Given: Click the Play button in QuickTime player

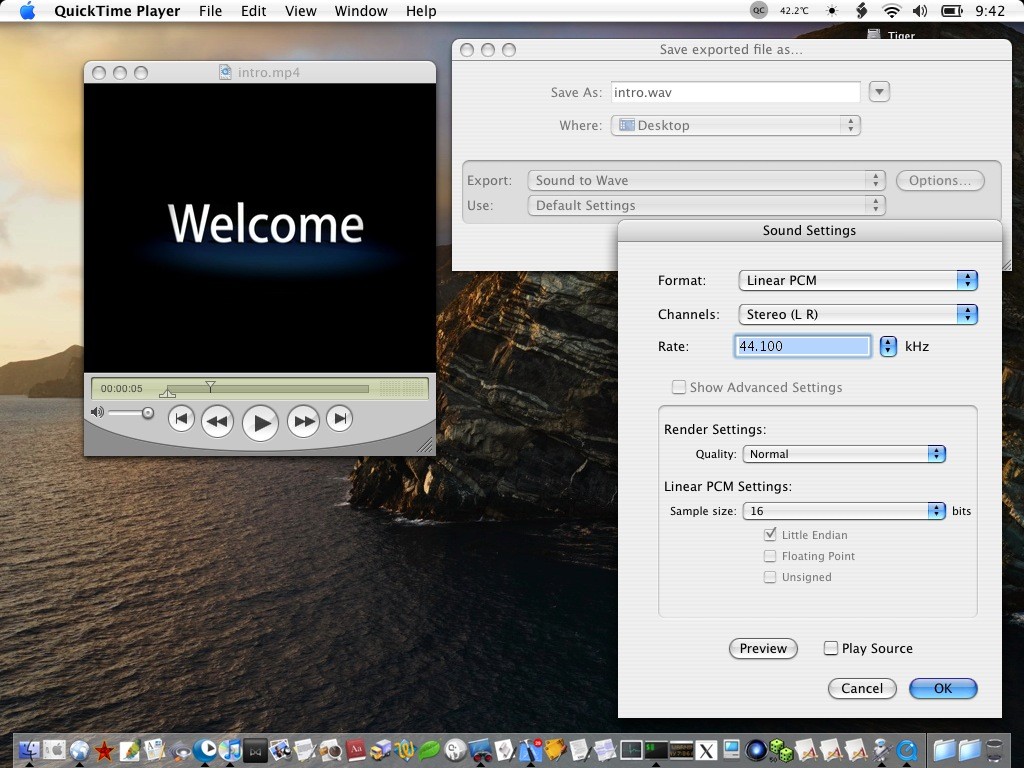Looking at the screenshot, I should point(260,422).
